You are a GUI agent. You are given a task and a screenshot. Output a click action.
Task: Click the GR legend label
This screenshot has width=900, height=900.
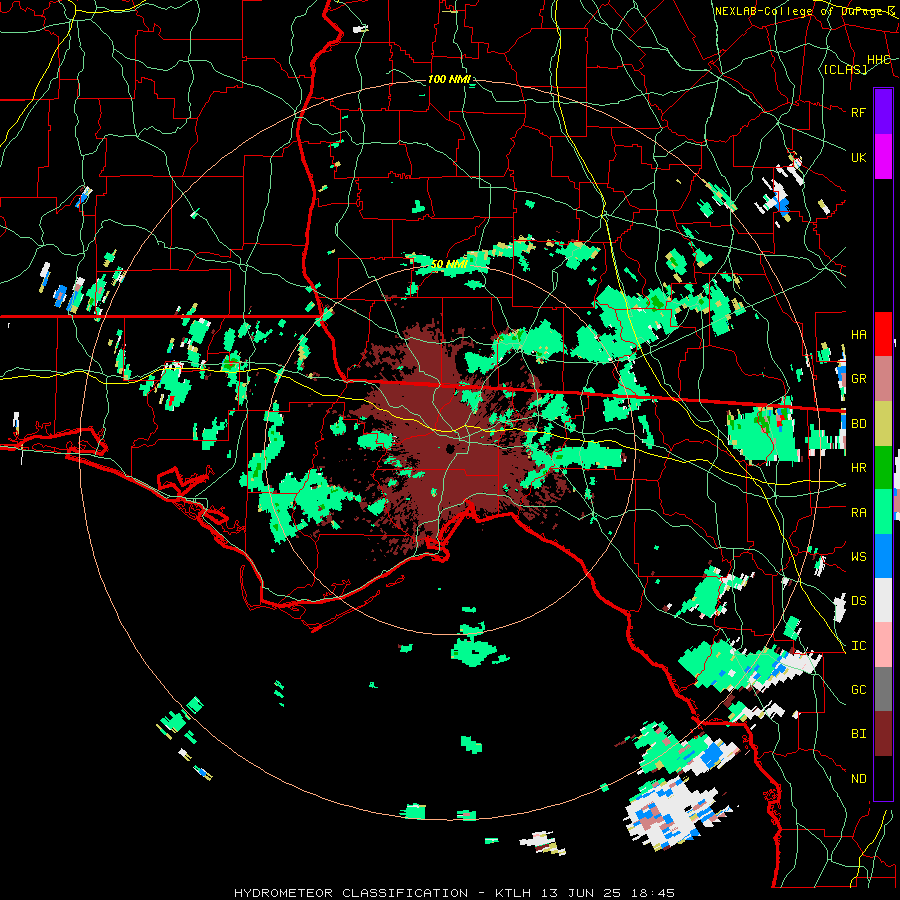(858, 379)
